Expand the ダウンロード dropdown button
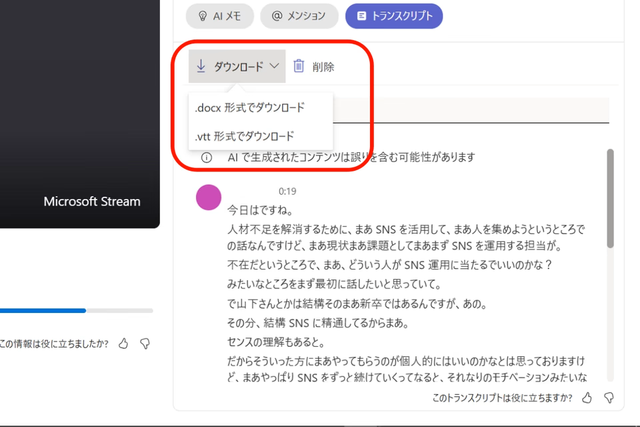The height and width of the screenshot is (427, 640). (237, 66)
